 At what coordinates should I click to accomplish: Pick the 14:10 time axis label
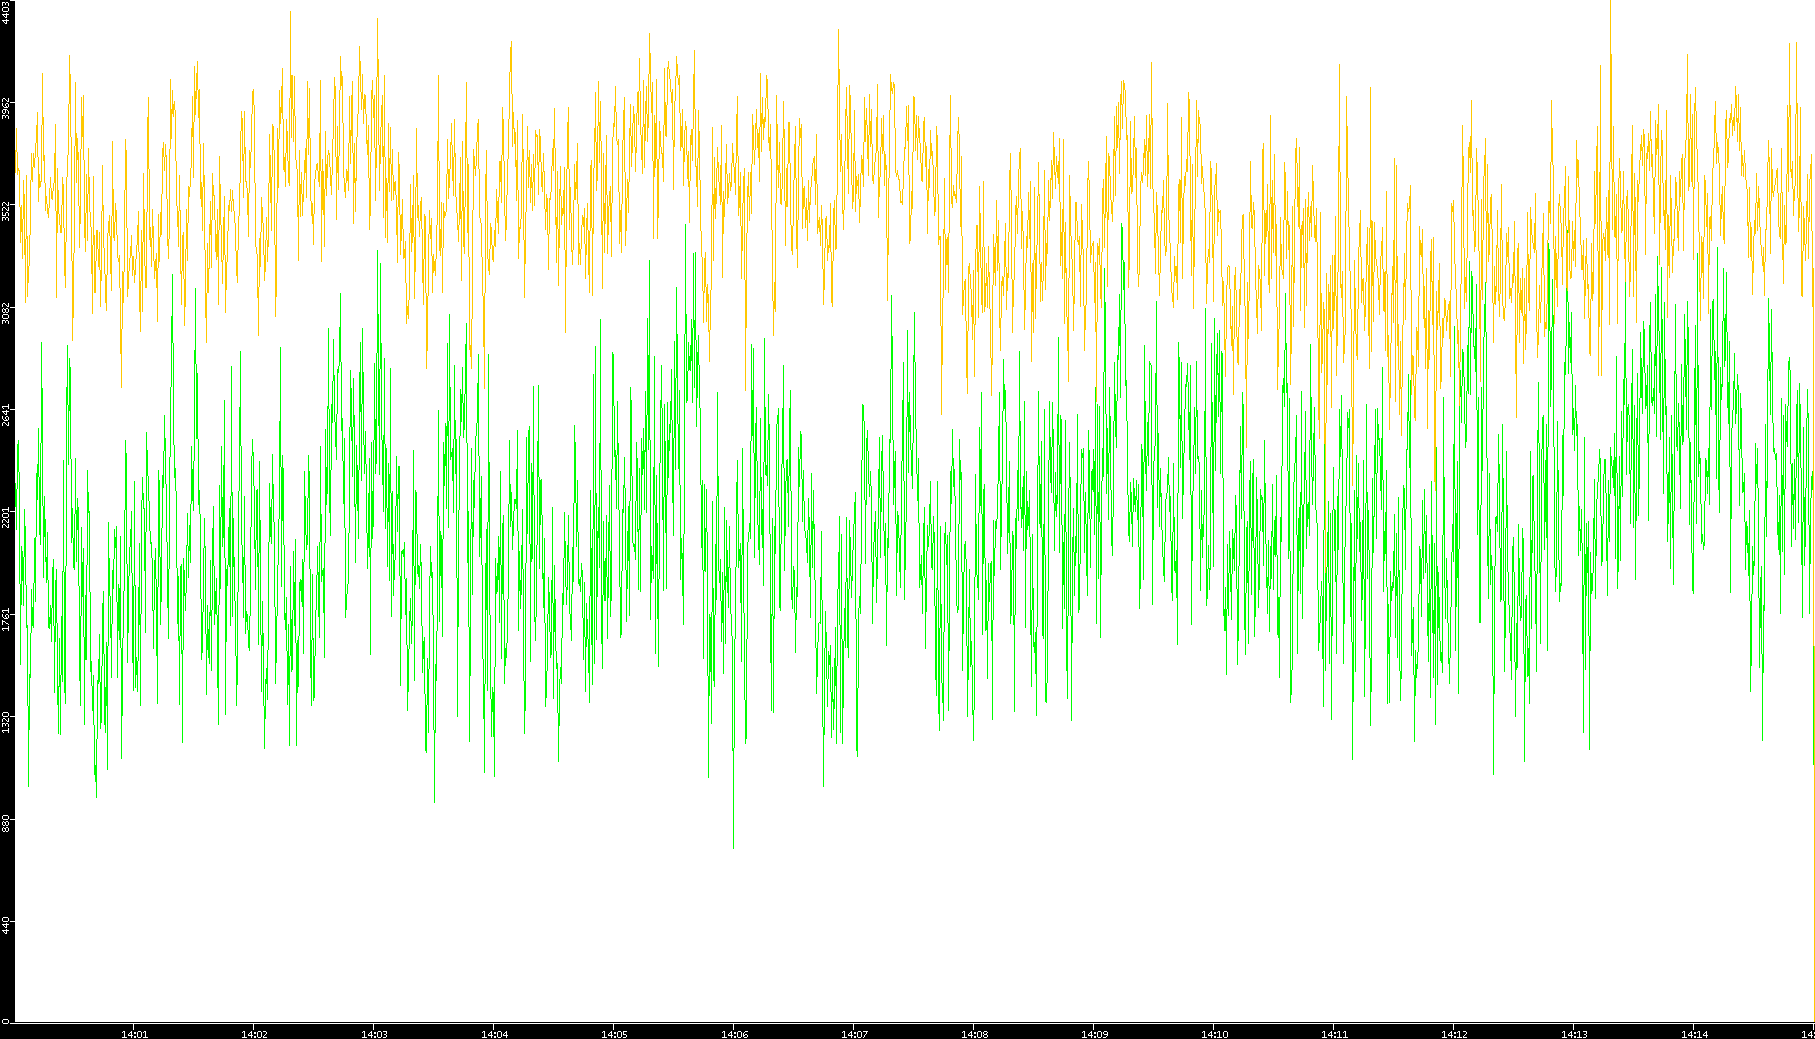click(1214, 1034)
